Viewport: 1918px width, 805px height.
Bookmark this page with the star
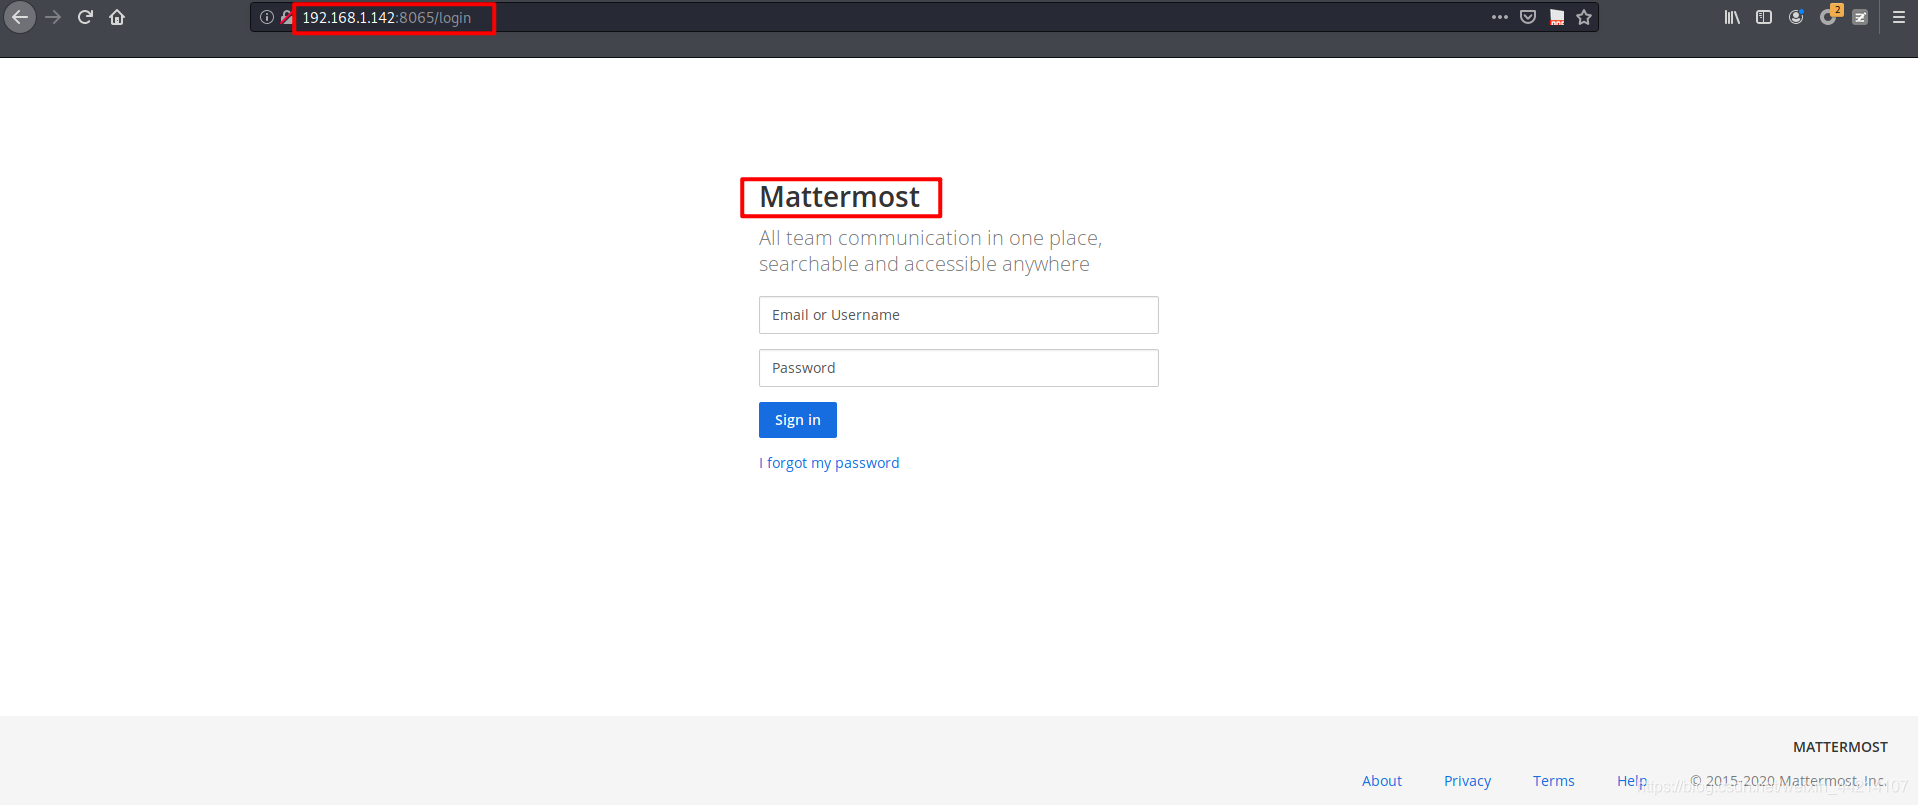1584,17
